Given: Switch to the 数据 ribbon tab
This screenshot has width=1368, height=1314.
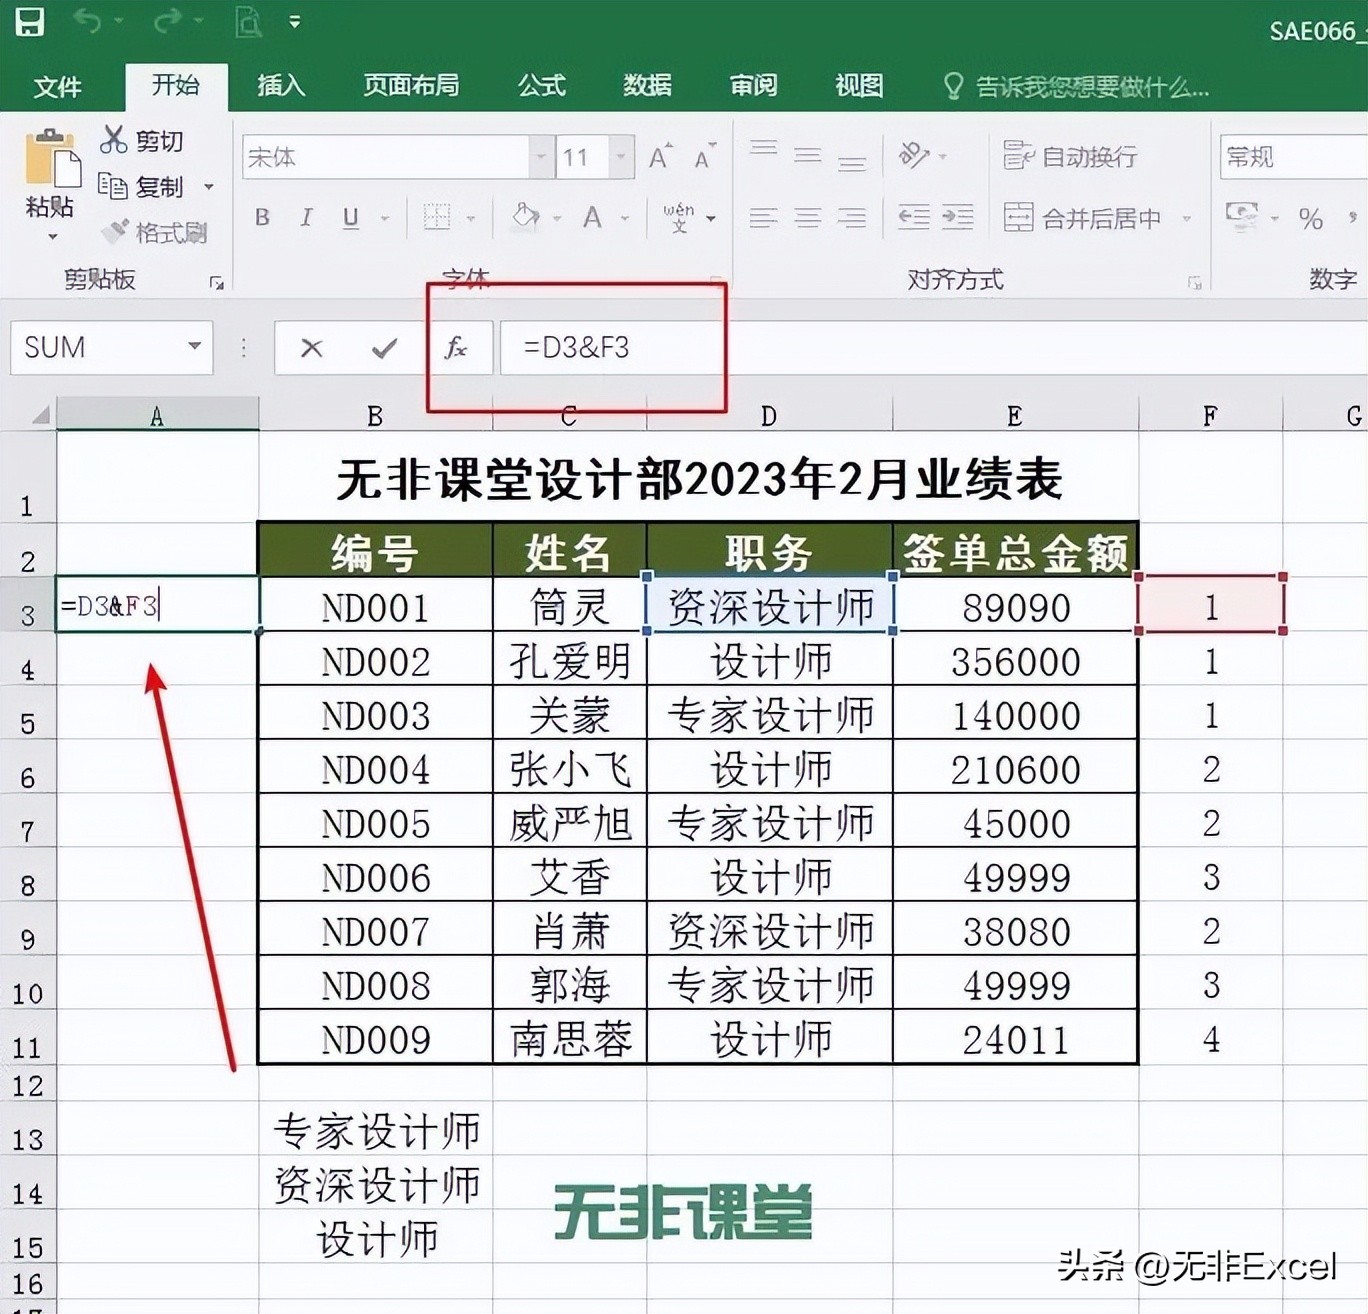Looking at the screenshot, I should pos(646,87).
